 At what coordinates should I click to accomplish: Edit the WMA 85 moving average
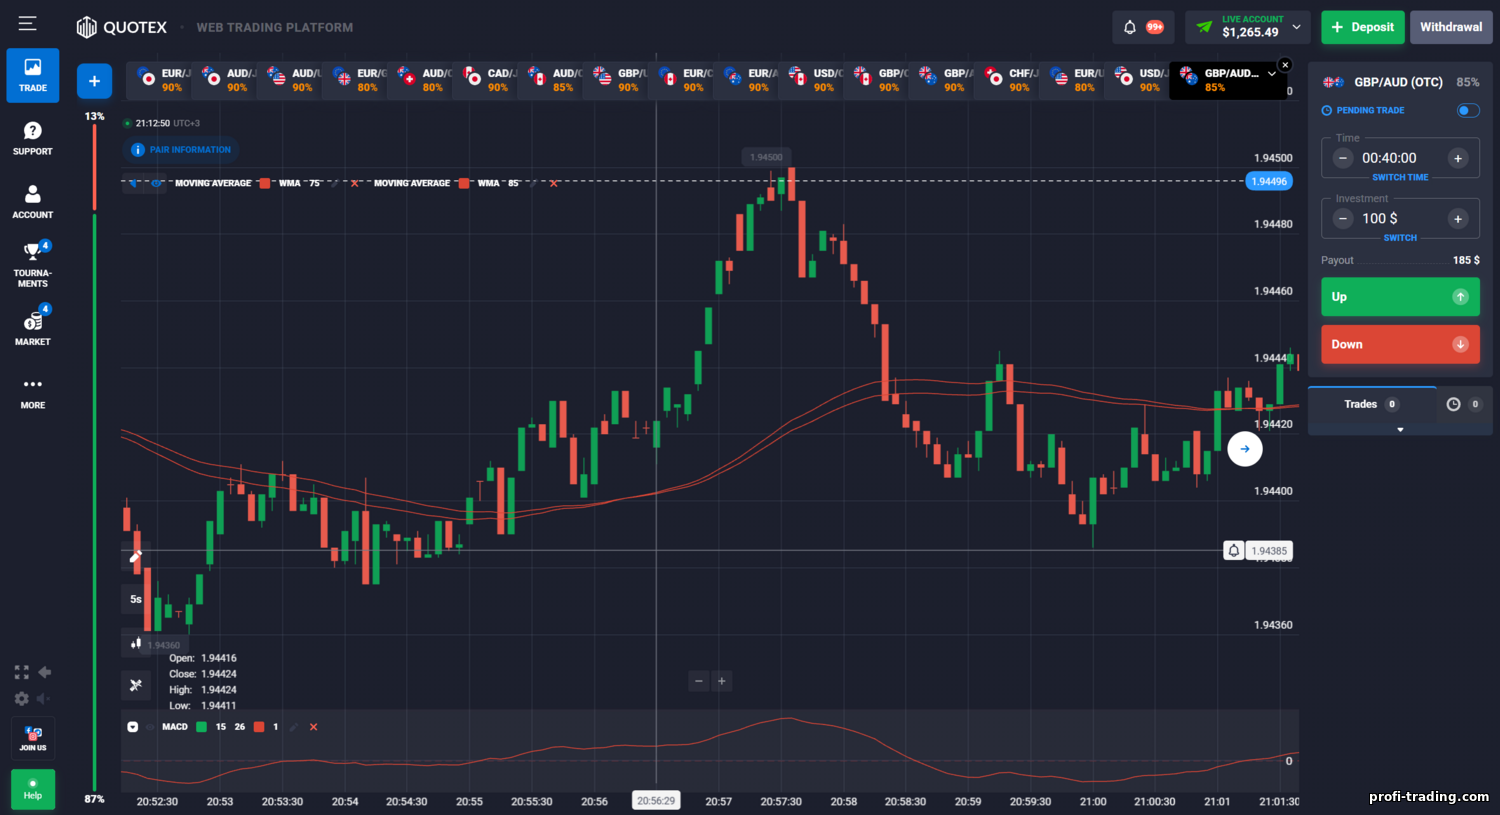[533, 183]
